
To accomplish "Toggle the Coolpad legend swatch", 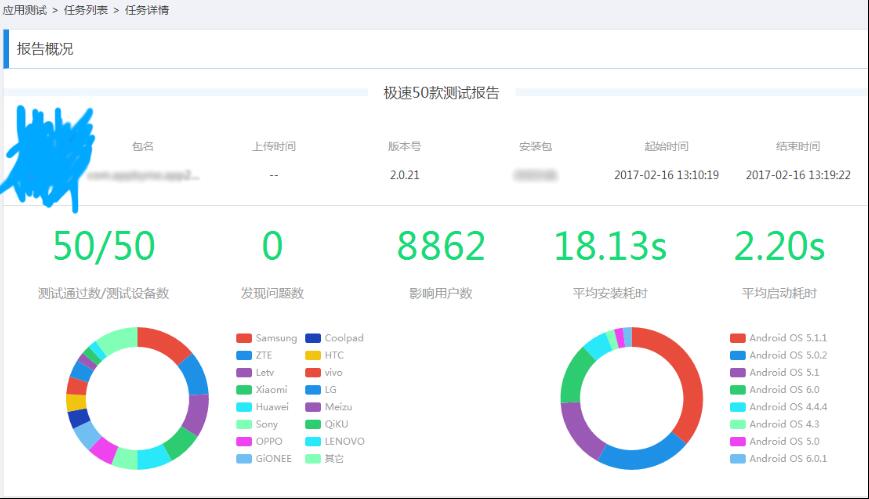I will click(x=313, y=338).
